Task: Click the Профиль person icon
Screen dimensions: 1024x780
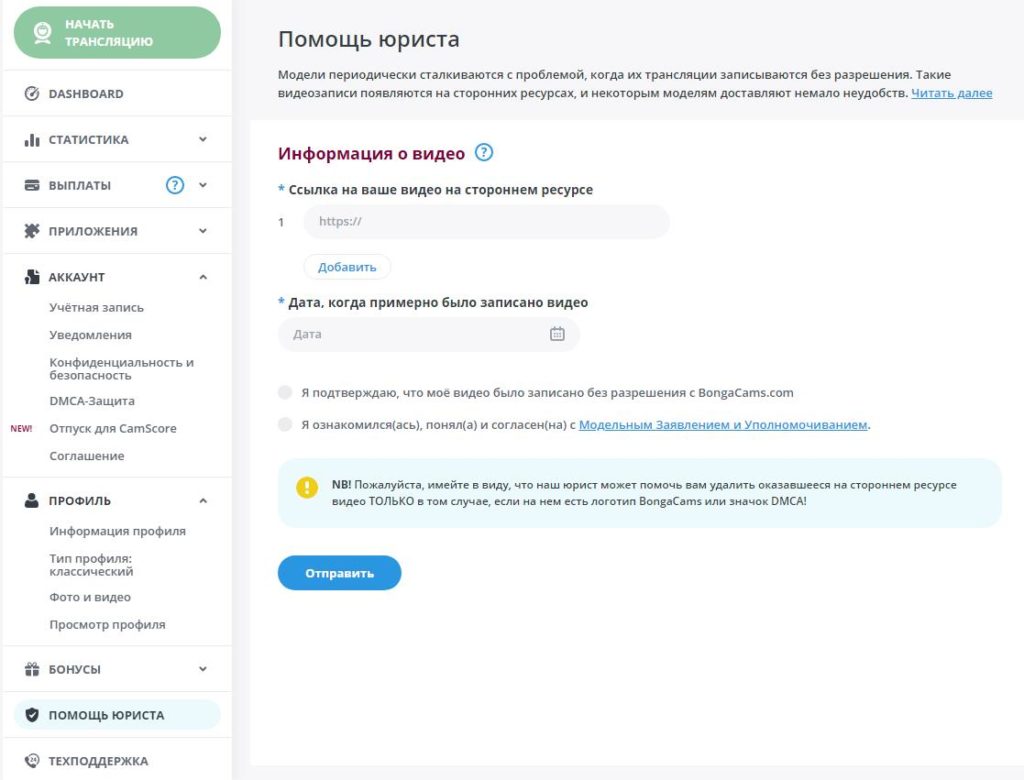Action: 31,500
